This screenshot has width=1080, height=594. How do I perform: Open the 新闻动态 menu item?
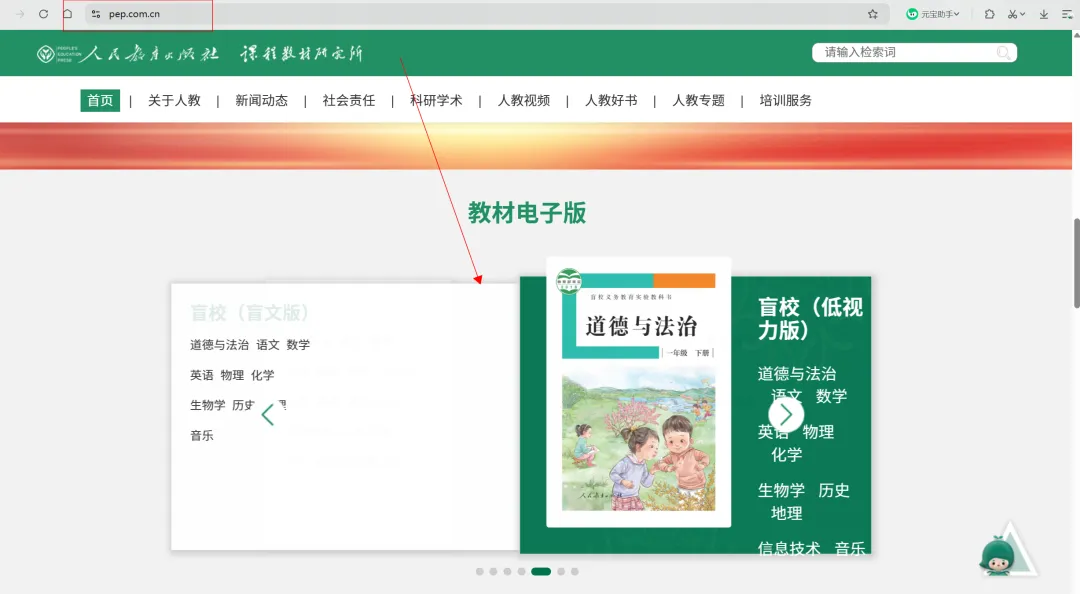(x=262, y=101)
